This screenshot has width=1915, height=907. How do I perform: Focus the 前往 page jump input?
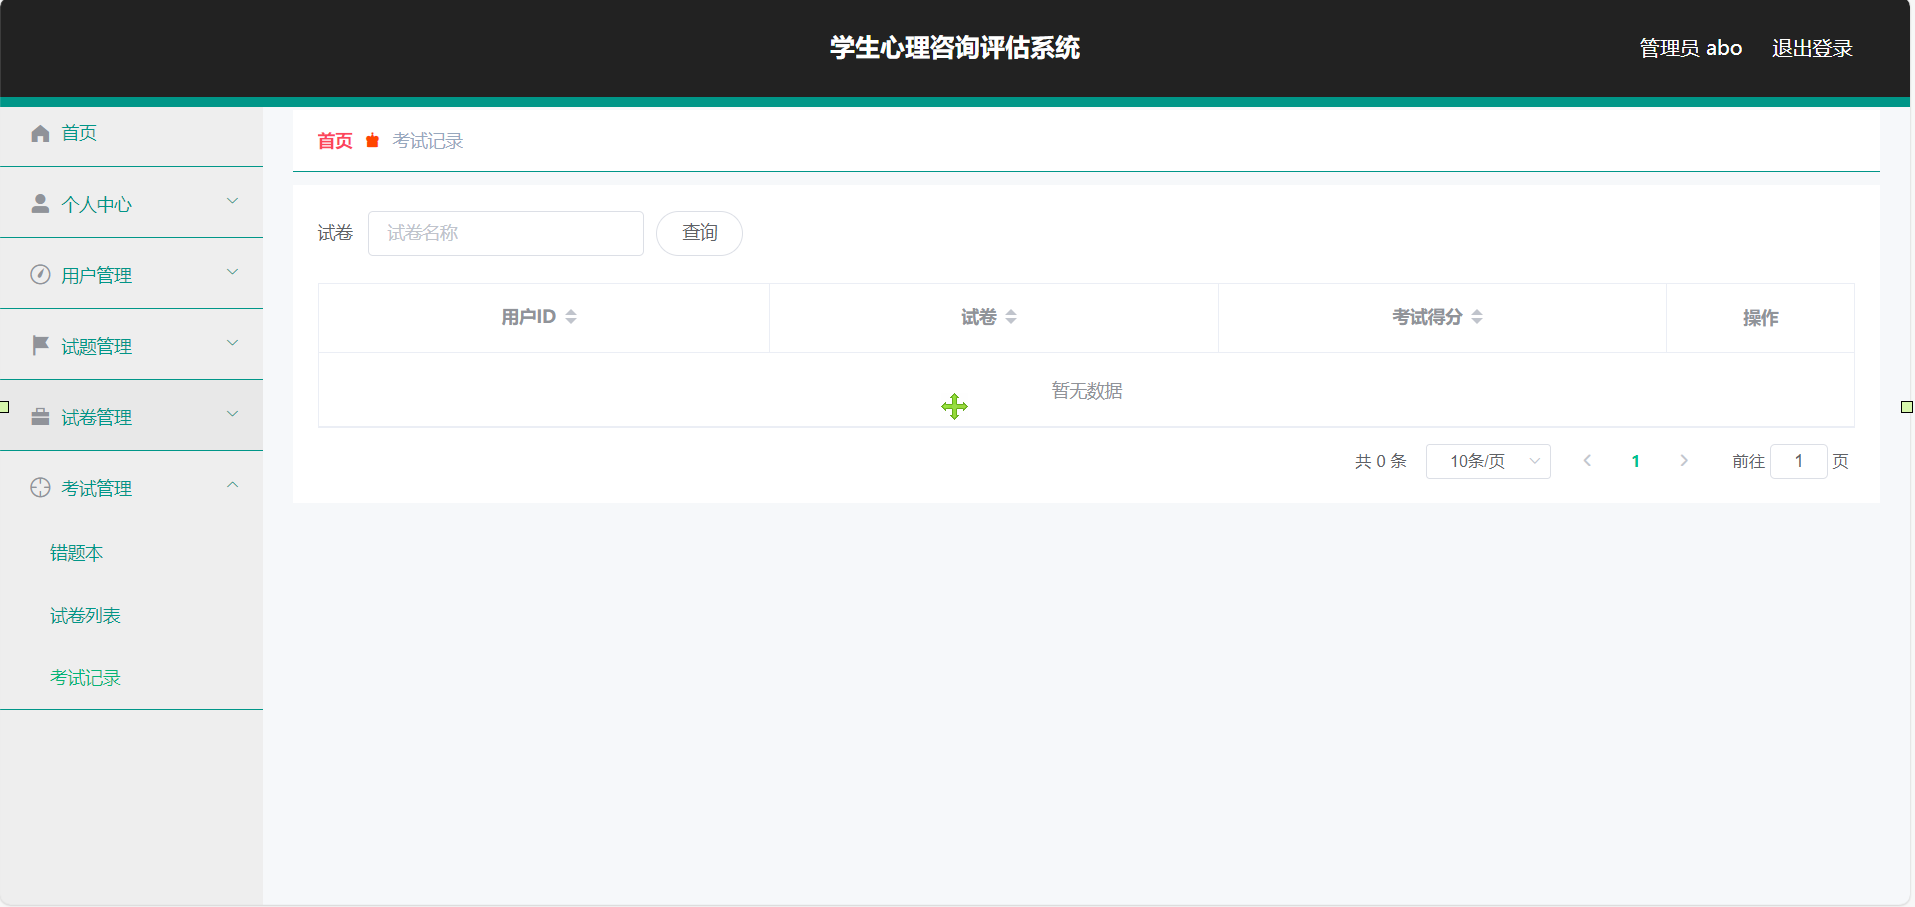pyautogui.click(x=1799, y=461)
